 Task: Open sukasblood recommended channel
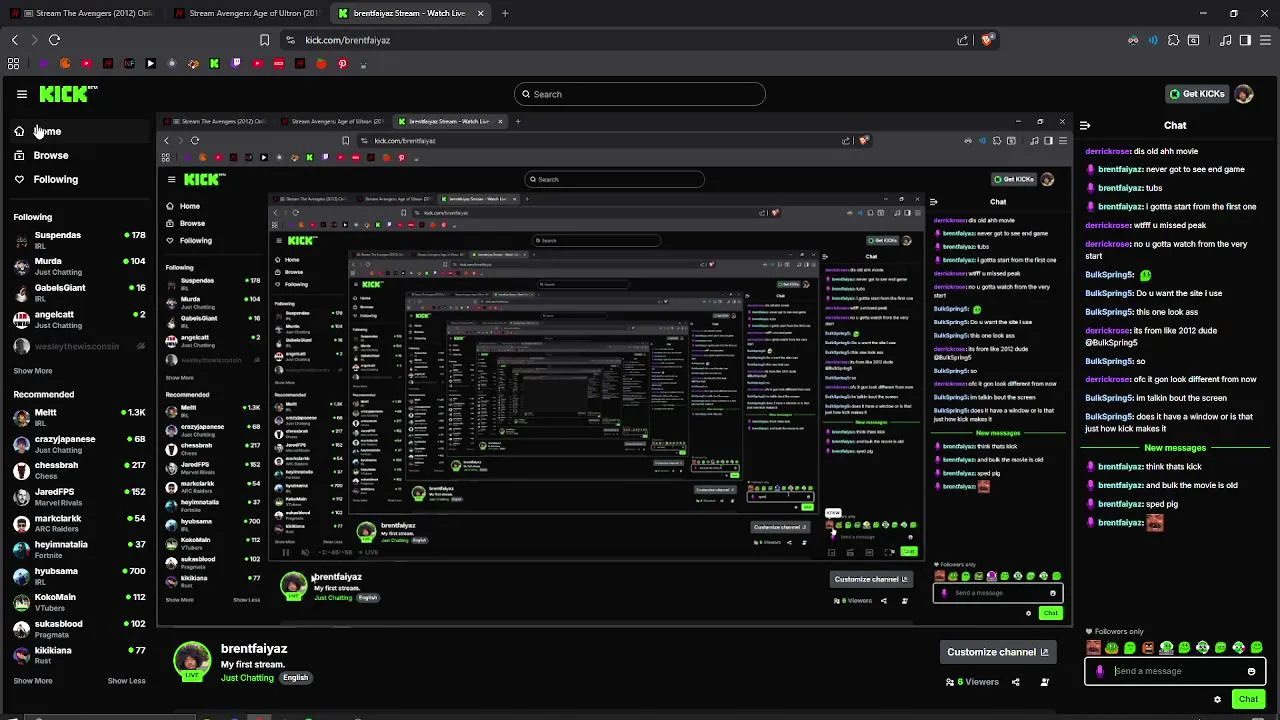tap(78, 629)
